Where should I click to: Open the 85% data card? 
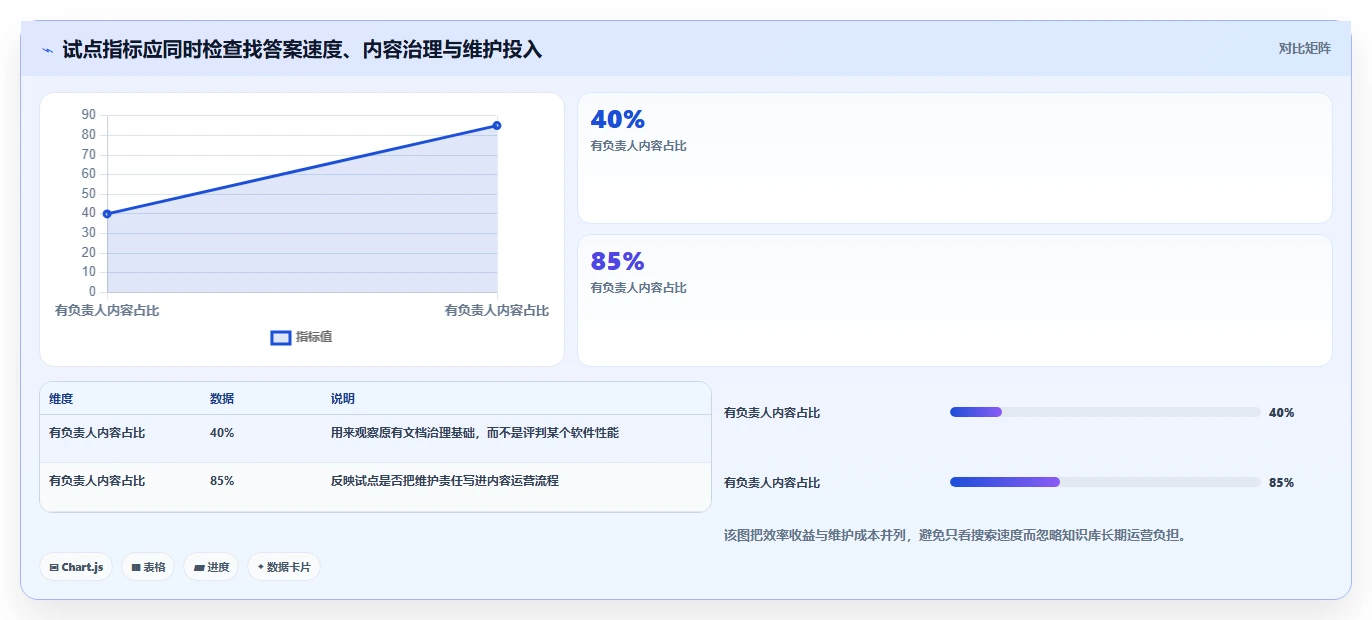point(955,300)
